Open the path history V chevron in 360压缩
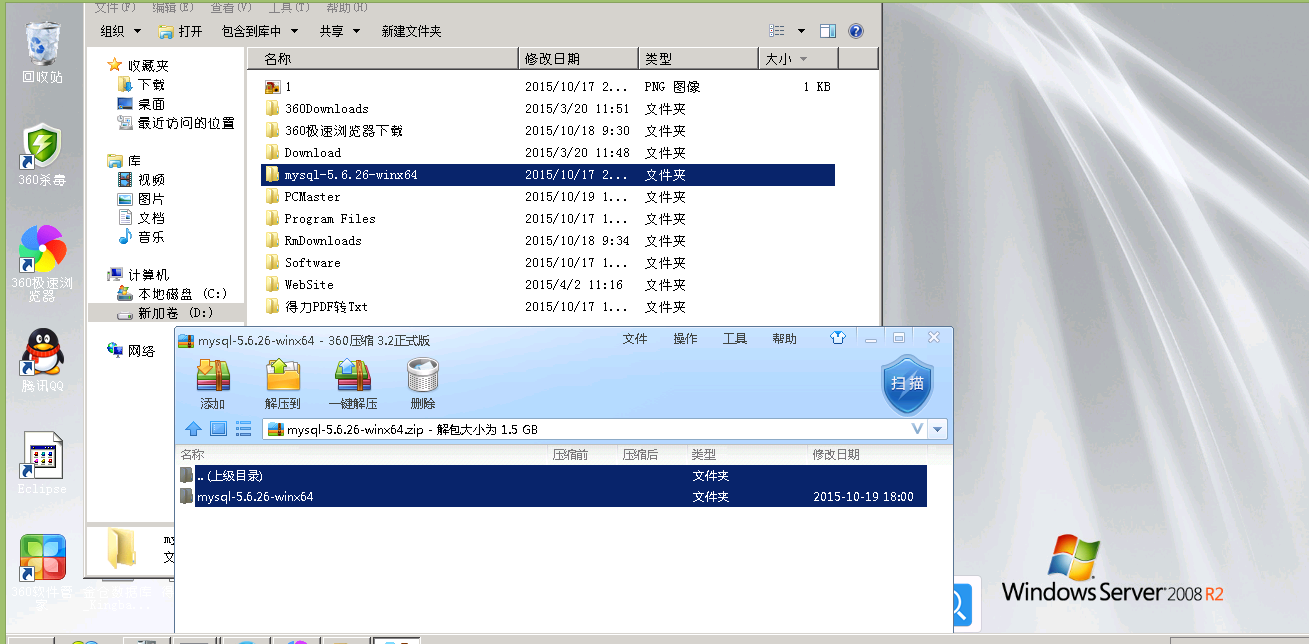This screenshot has height=644, width=1309. 917,429
